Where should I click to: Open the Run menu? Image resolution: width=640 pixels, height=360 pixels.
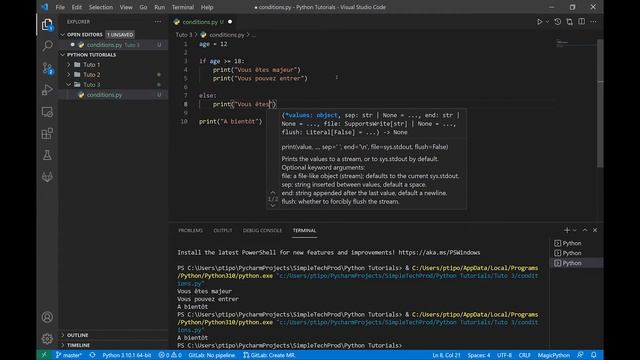(160, 7)
